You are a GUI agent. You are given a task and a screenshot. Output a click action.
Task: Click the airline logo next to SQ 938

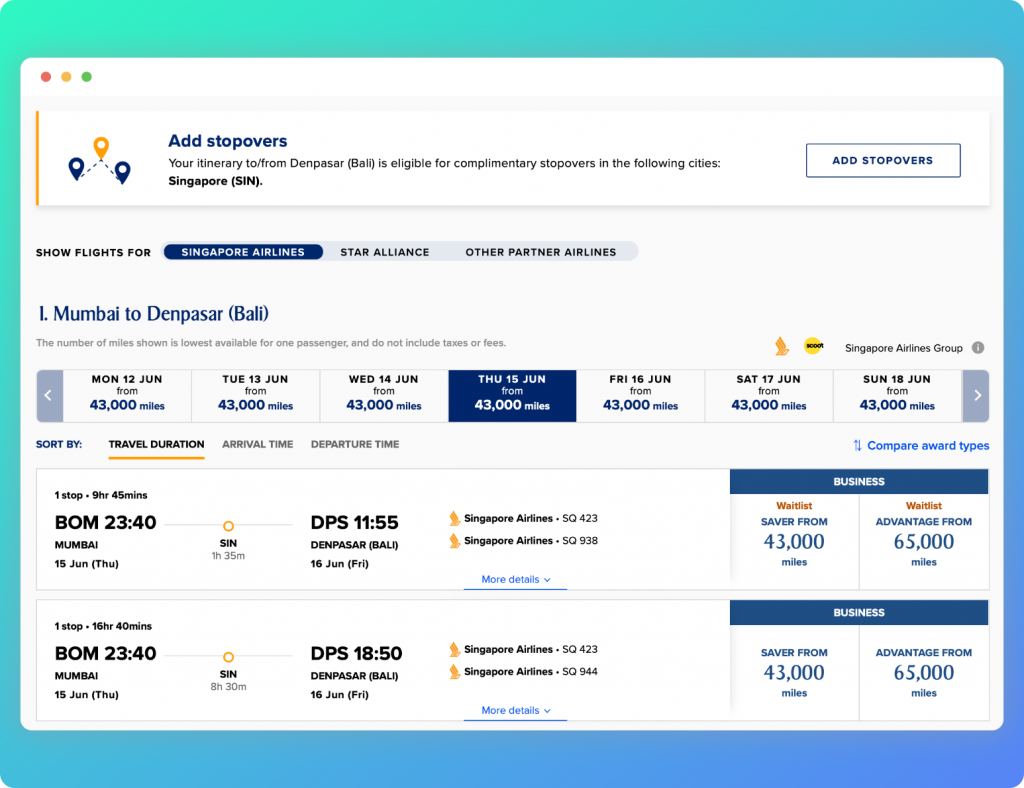click(x=455, y=541)
